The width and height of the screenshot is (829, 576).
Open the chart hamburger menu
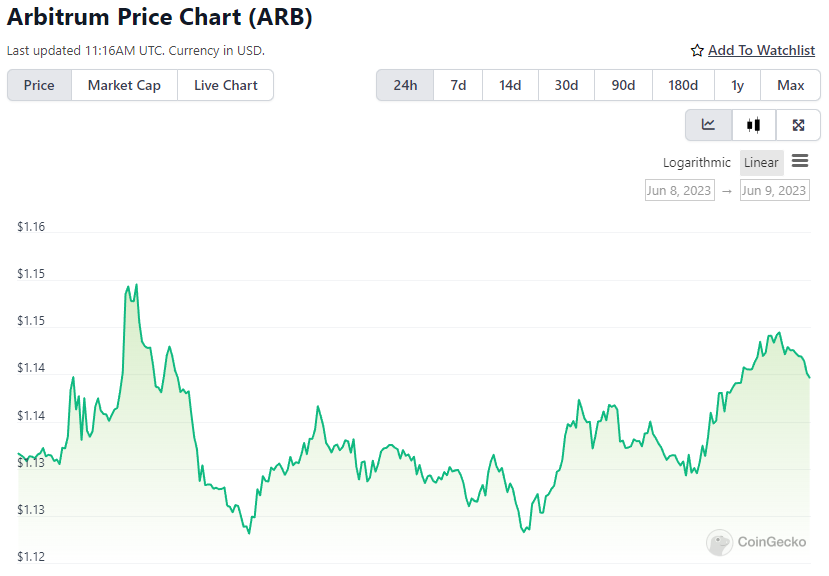[800, 161]
